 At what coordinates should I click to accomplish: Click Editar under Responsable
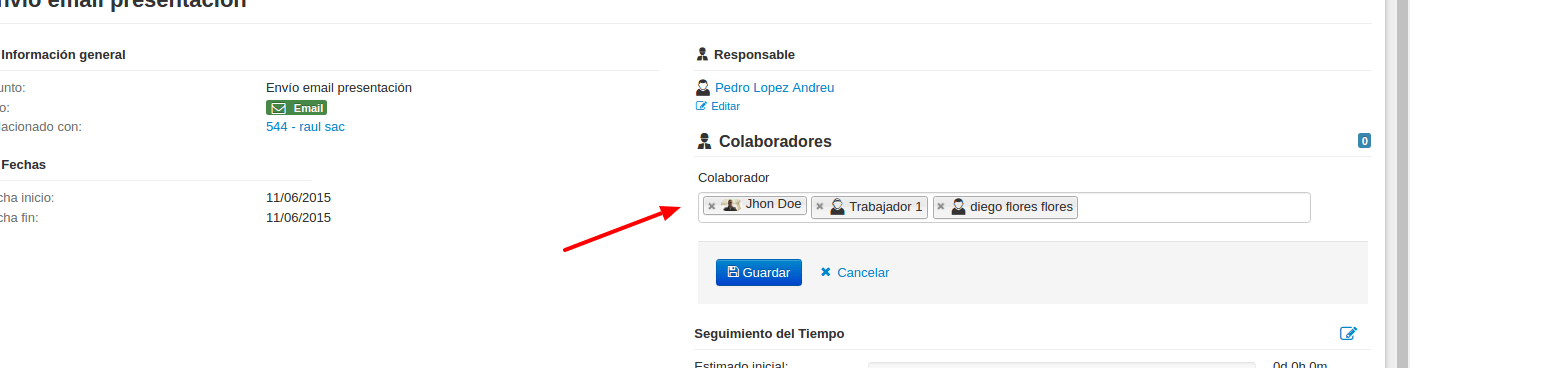click(725, 106)
